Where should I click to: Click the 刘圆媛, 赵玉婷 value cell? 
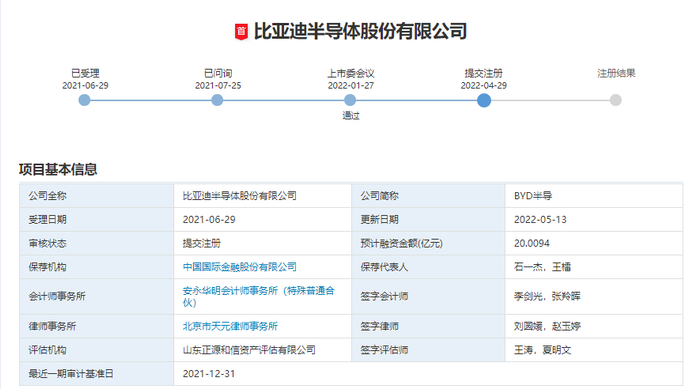click(x=594, y=326)
